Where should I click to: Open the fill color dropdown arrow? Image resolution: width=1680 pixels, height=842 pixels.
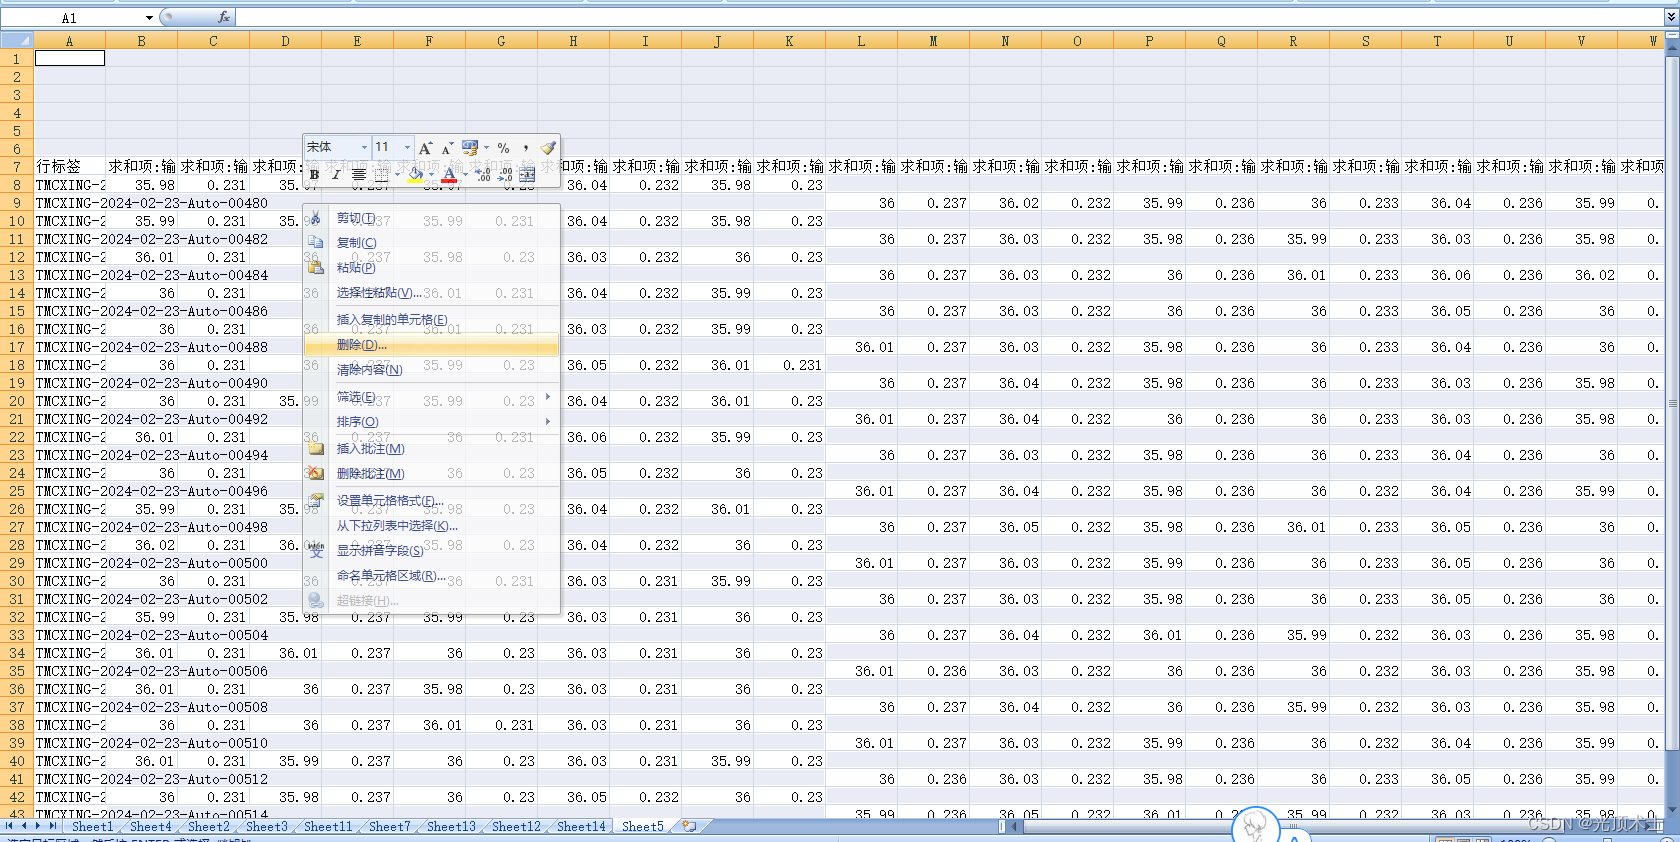(x=431, y=174)
